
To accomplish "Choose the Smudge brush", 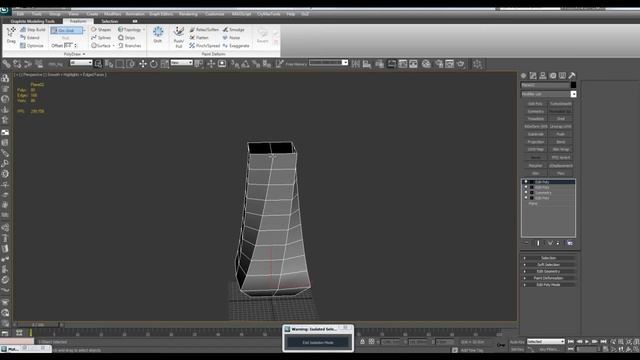I will (x=233, y=30).
